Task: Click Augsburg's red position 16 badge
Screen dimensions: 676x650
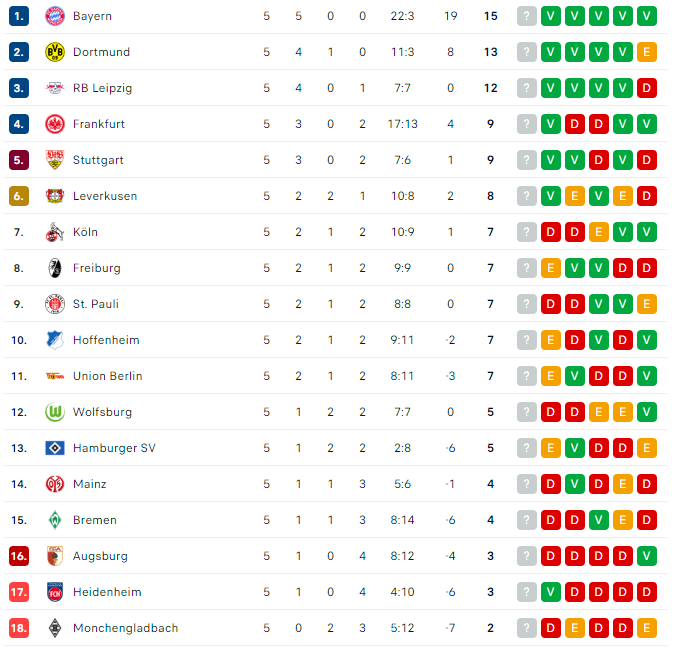Action: [x=19, y=556]
